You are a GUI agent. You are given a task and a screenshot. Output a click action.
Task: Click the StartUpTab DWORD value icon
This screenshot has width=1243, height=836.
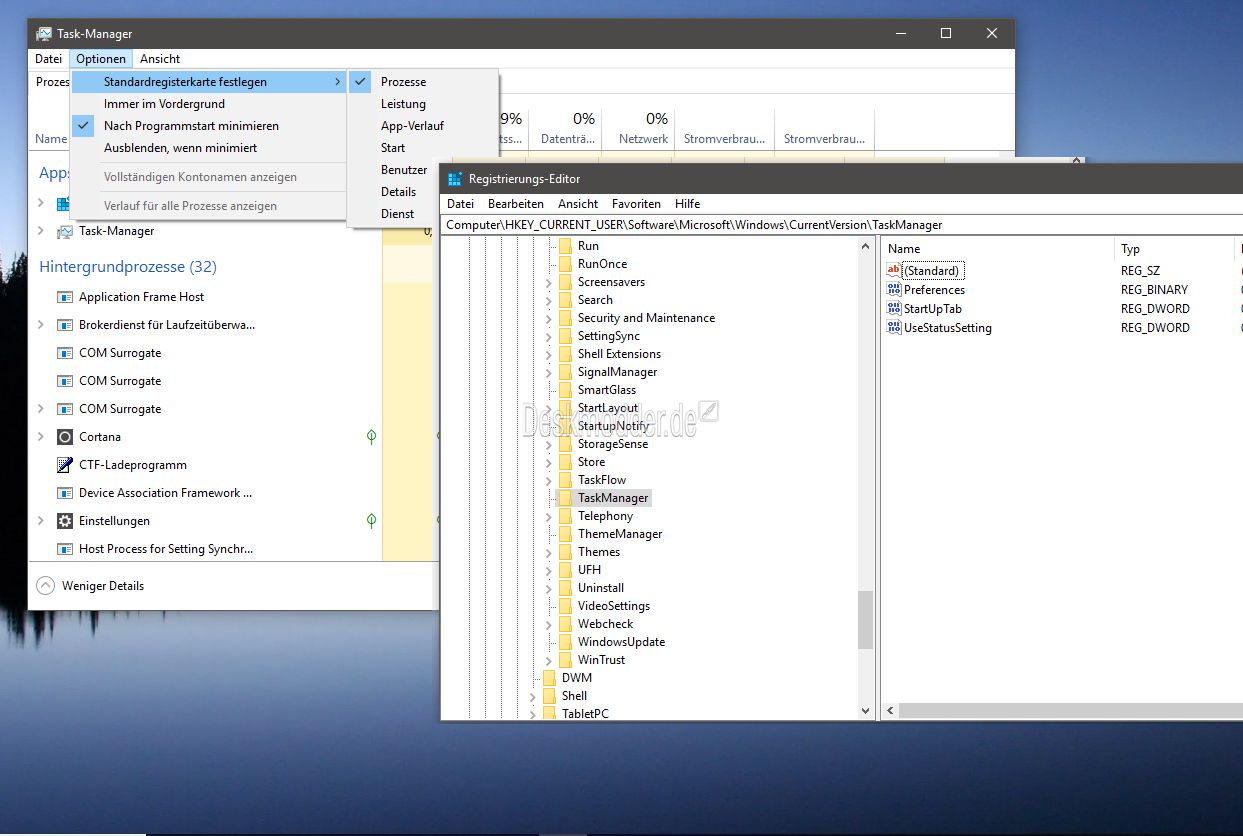pos(894,309)
